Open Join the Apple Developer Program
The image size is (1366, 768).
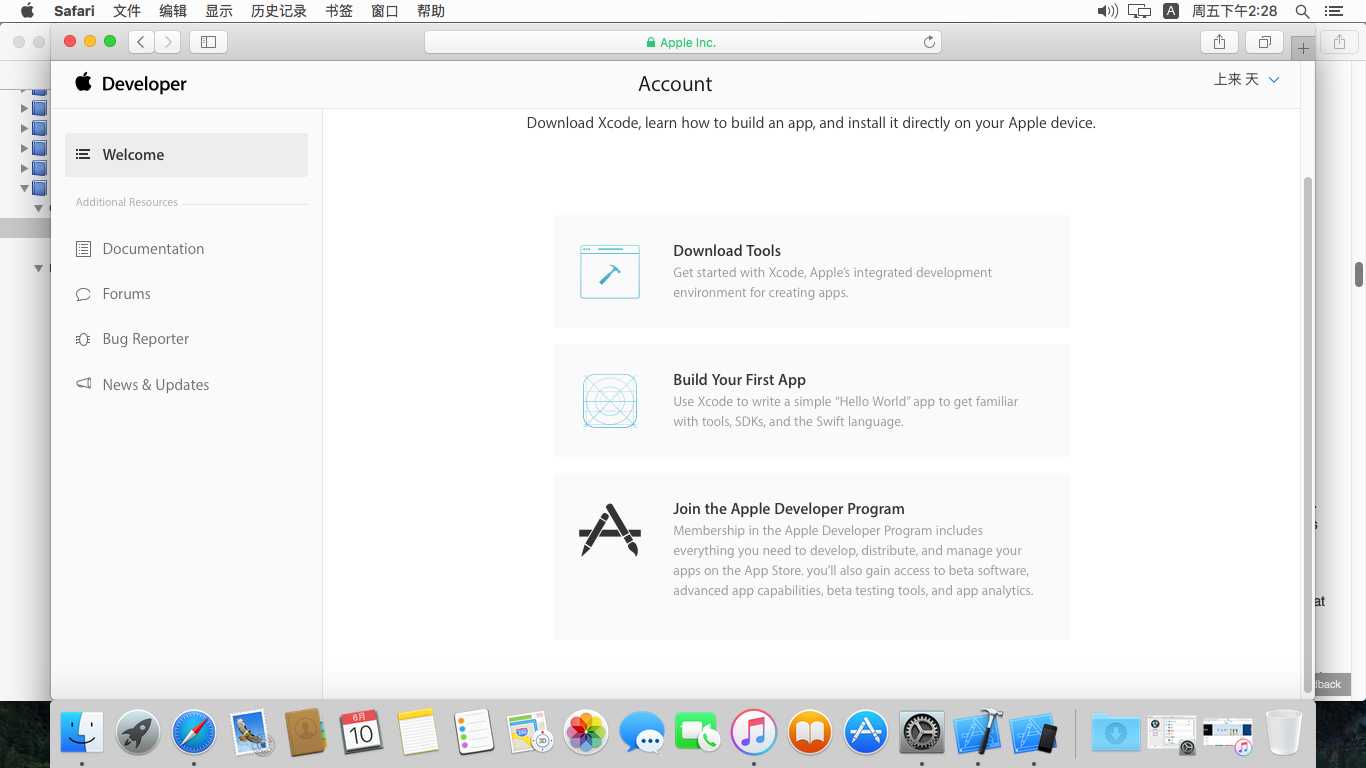(x=789, y=509)
